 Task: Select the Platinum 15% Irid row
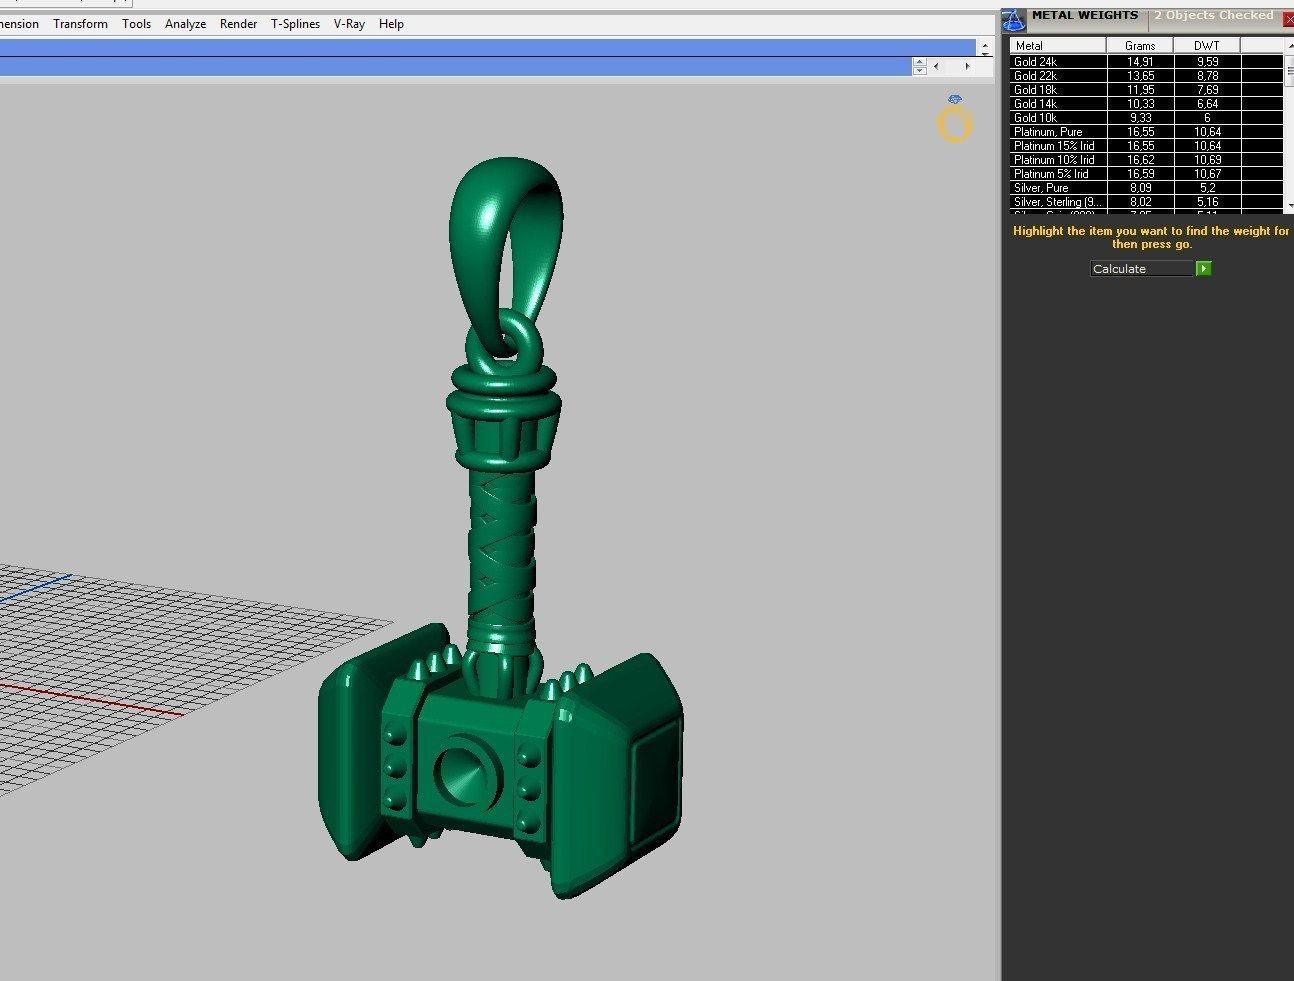tap(1146, 145)
